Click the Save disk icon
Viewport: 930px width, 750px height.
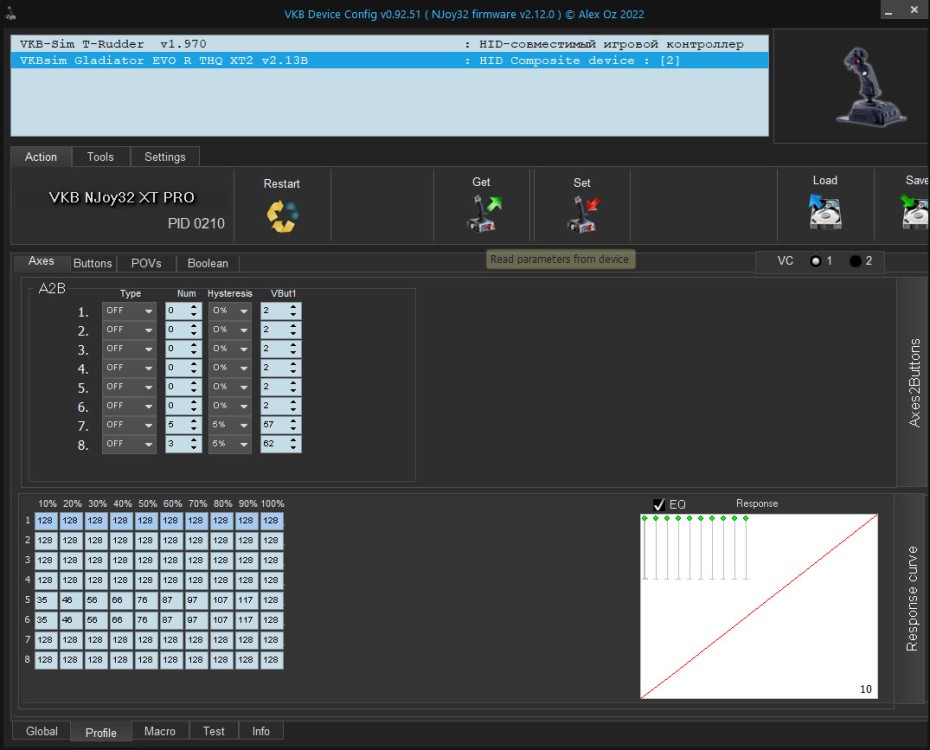914,212
